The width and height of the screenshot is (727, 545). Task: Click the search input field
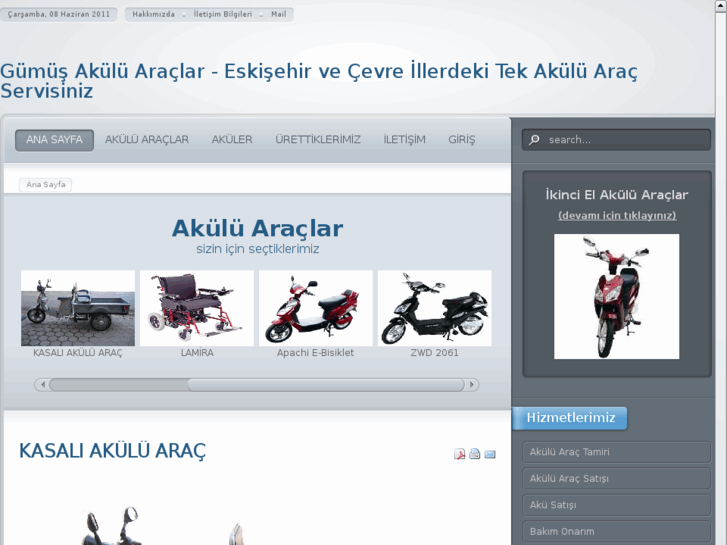pos(616,140)
